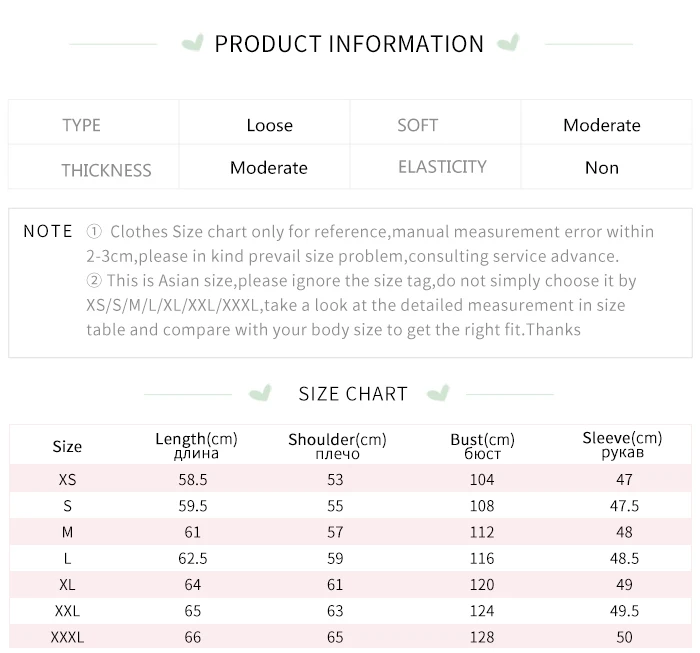Select the XS size row label
The width and height of the screenshot is (700, 653).
tap(67, 479)
